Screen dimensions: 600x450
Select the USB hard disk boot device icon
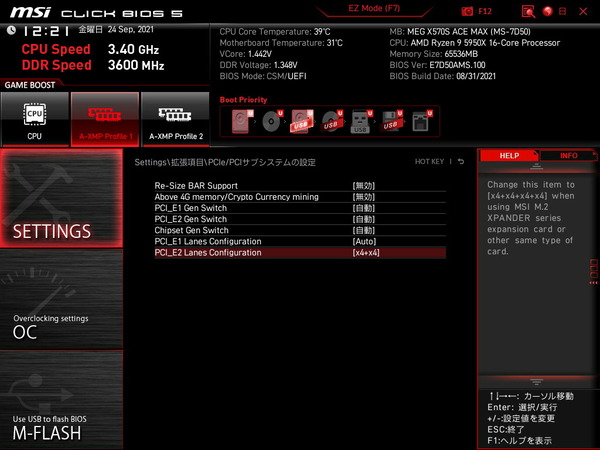tap(302, 121)
